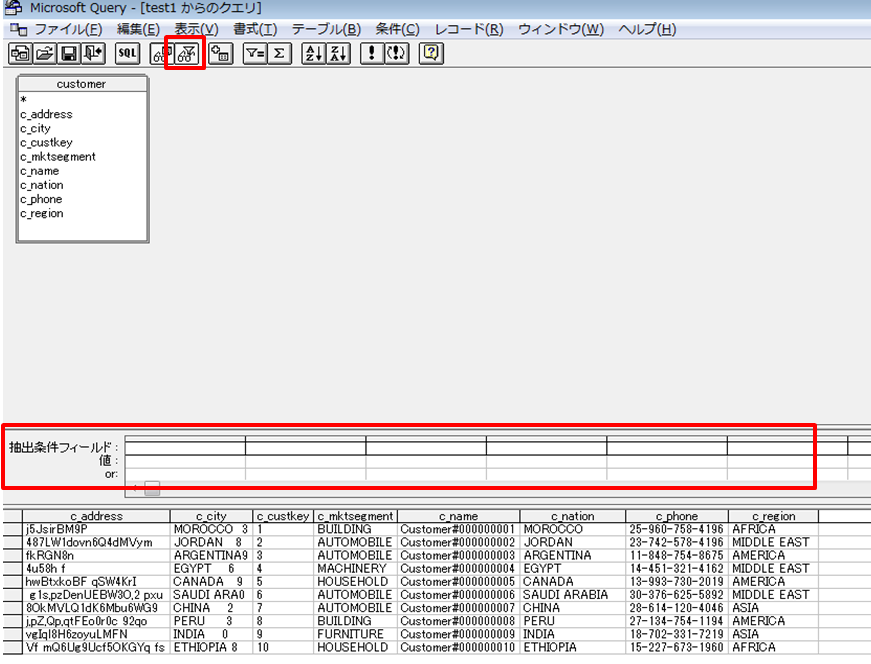Click the Microsoft Query title bar app icon
Viewport: 871px width, 664px height.
(13, 8)
